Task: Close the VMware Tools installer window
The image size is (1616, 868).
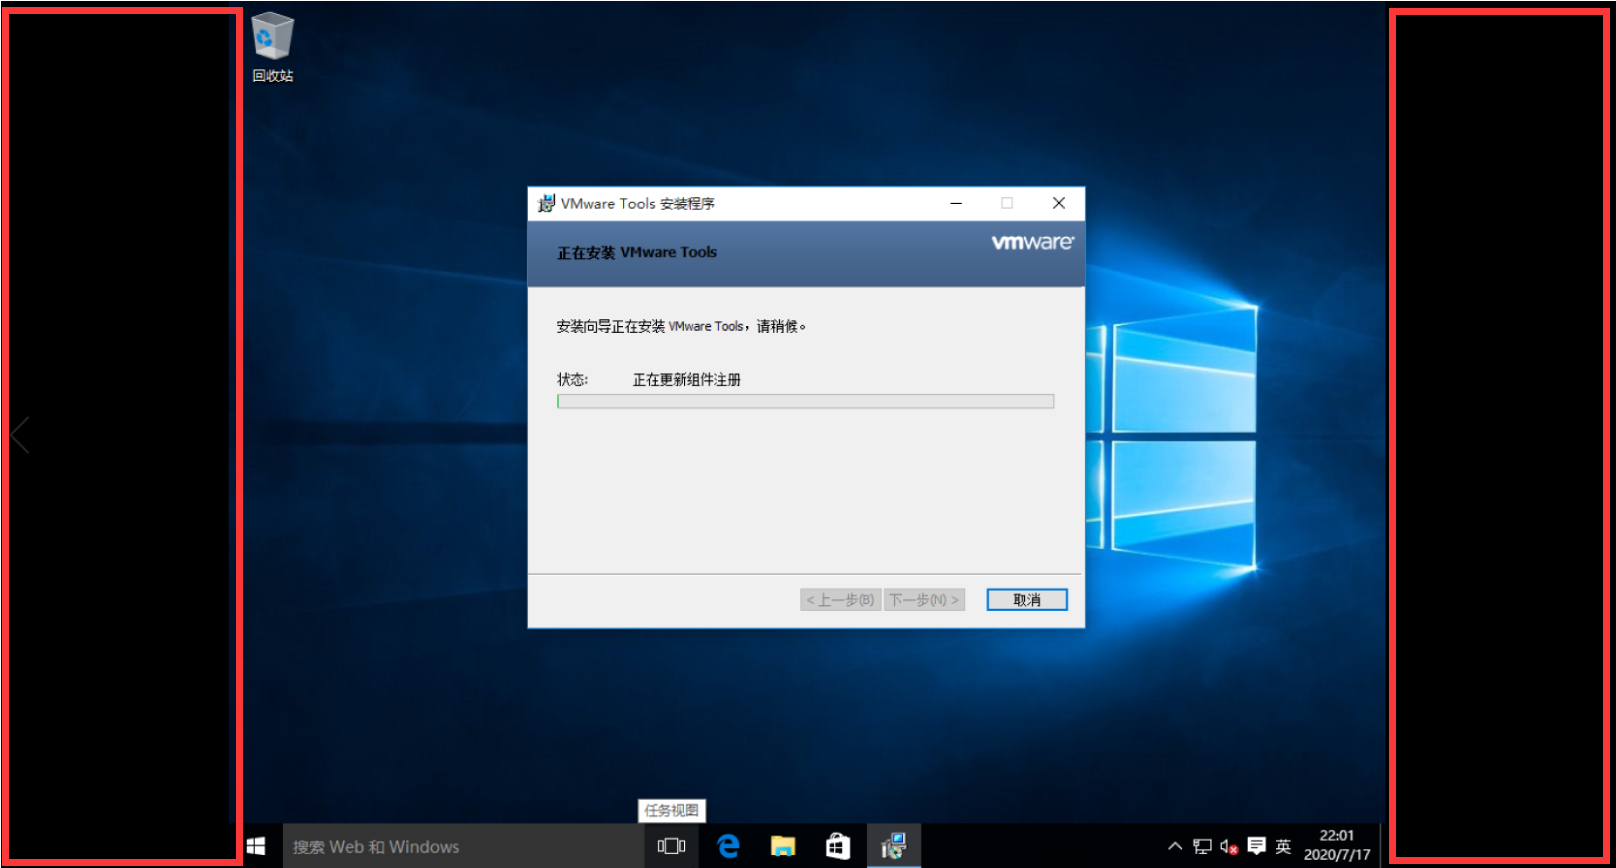Action: (x=1059, y=203)
